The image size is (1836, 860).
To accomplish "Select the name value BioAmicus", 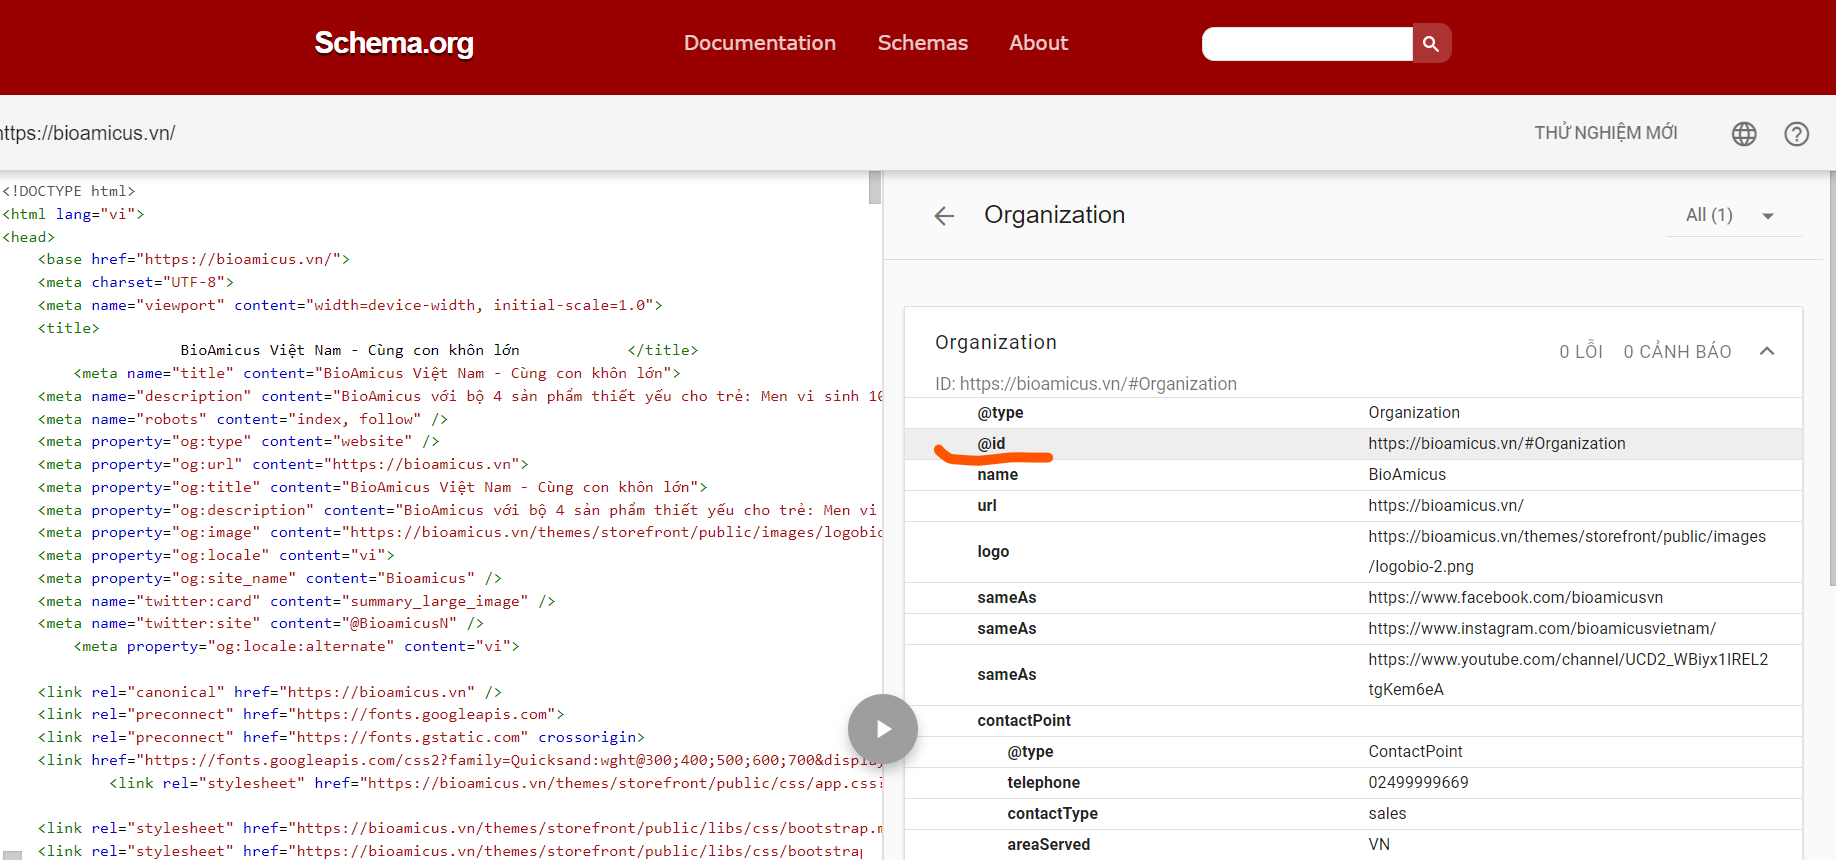I will click(1407, 475).
